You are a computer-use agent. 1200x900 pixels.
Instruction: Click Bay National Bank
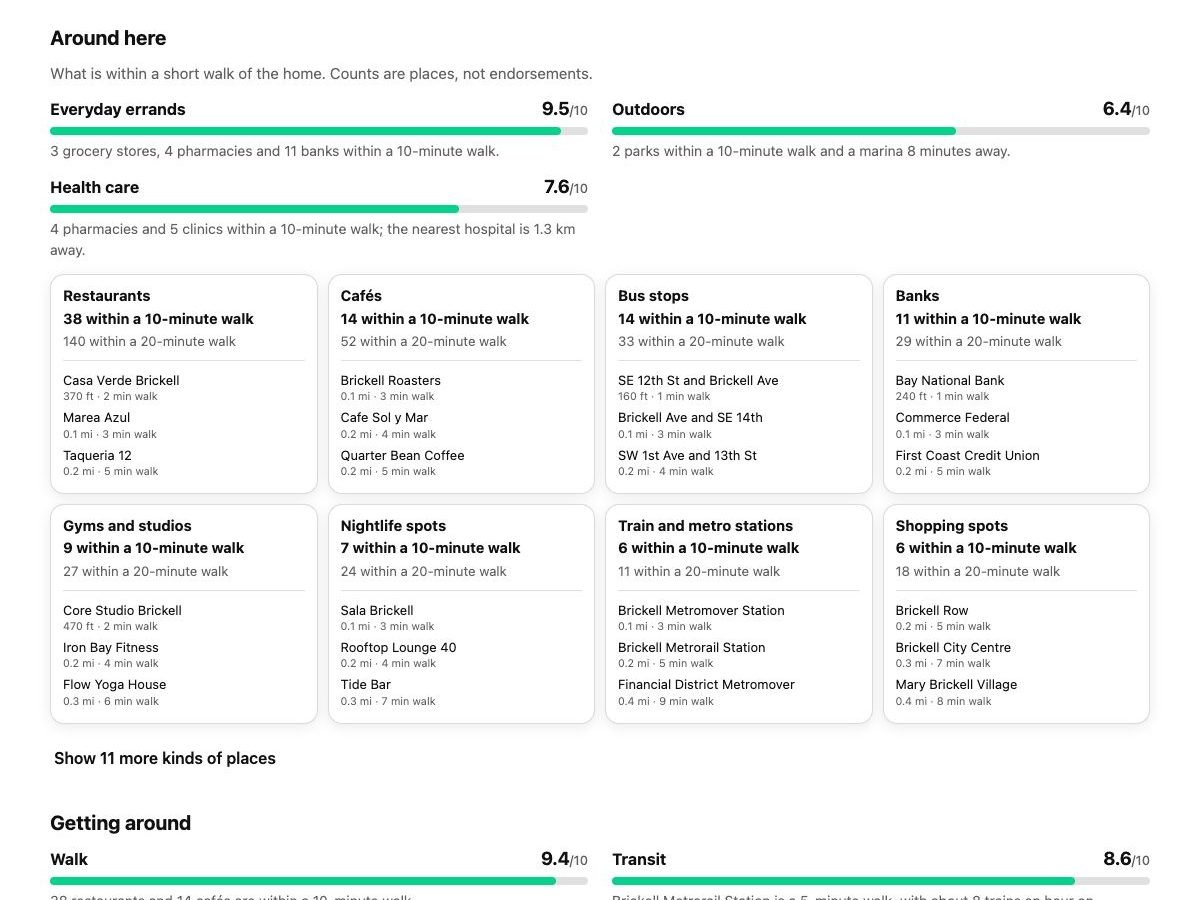tap(950, 380)
